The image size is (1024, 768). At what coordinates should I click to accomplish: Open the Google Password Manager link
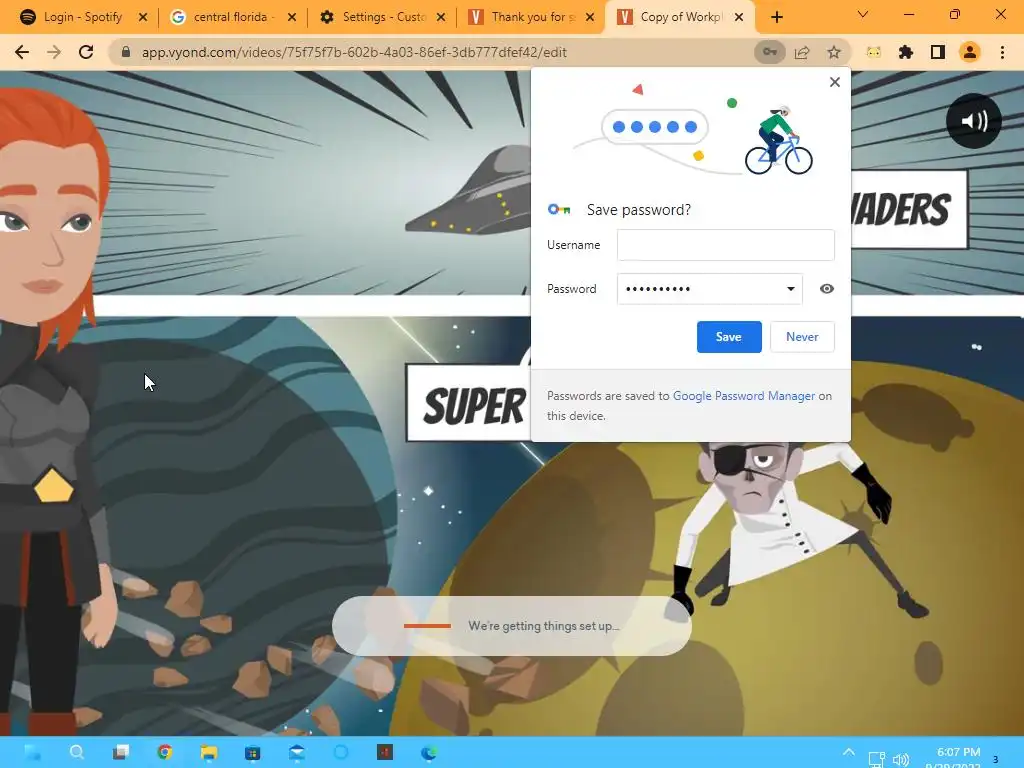click(x=744, y=396)
